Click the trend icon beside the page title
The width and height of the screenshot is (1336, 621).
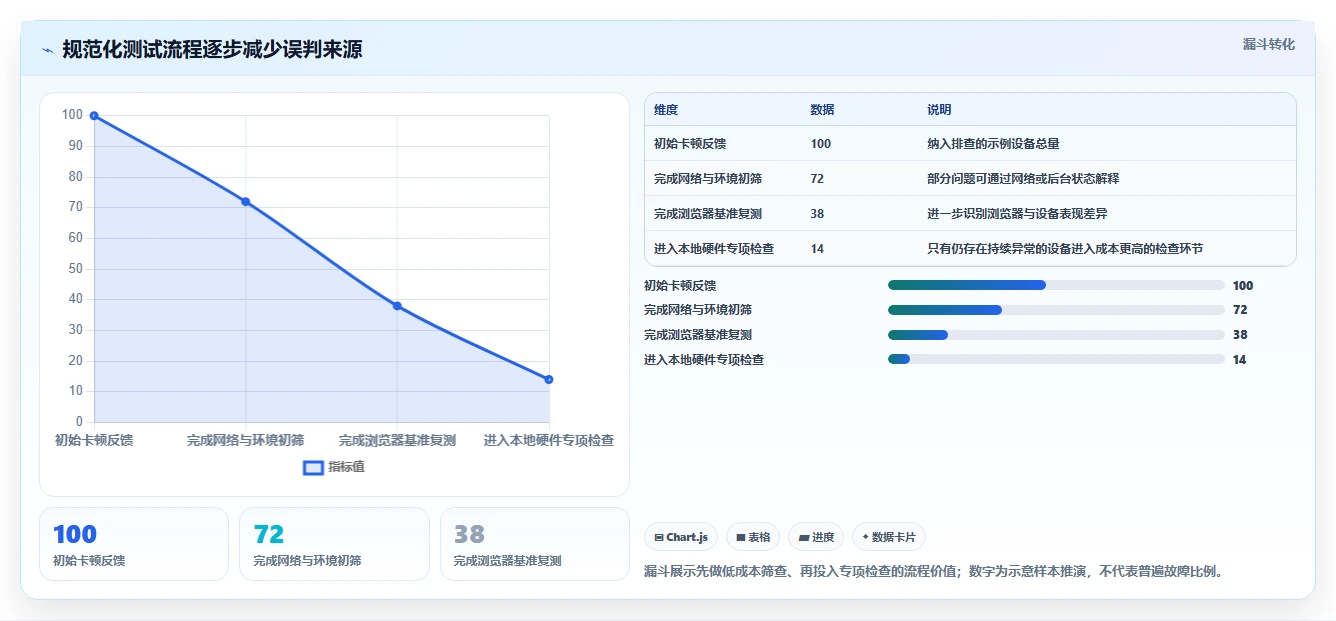48,50
